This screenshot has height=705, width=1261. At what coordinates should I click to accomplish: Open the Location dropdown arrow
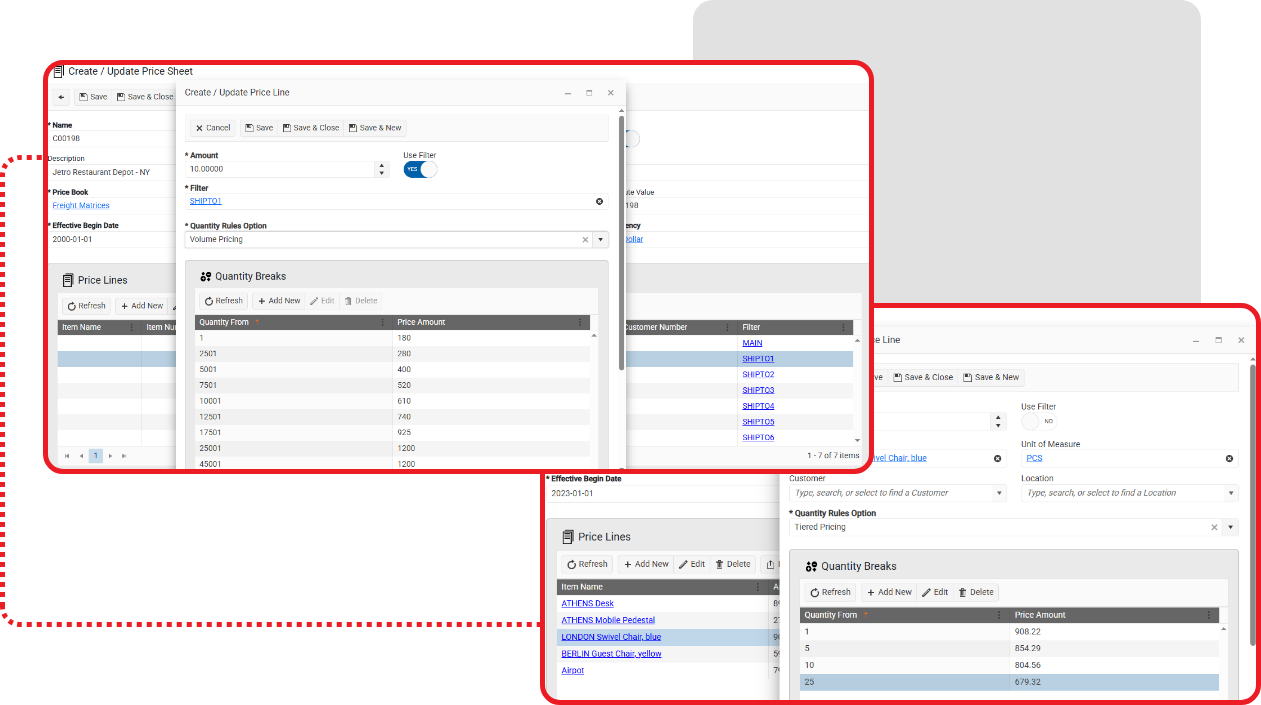tap(1230, 493)
